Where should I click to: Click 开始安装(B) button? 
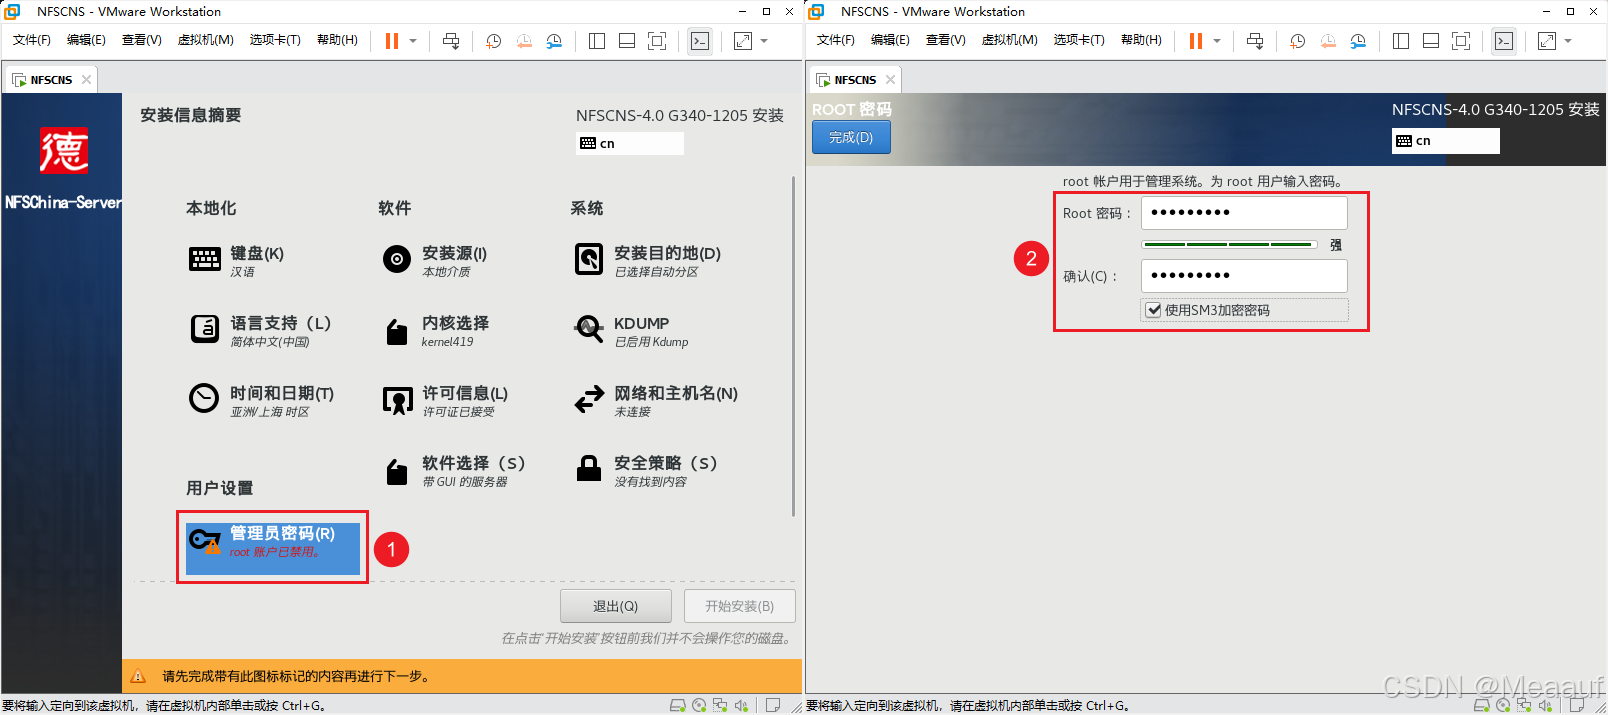[x=739, y=606]
